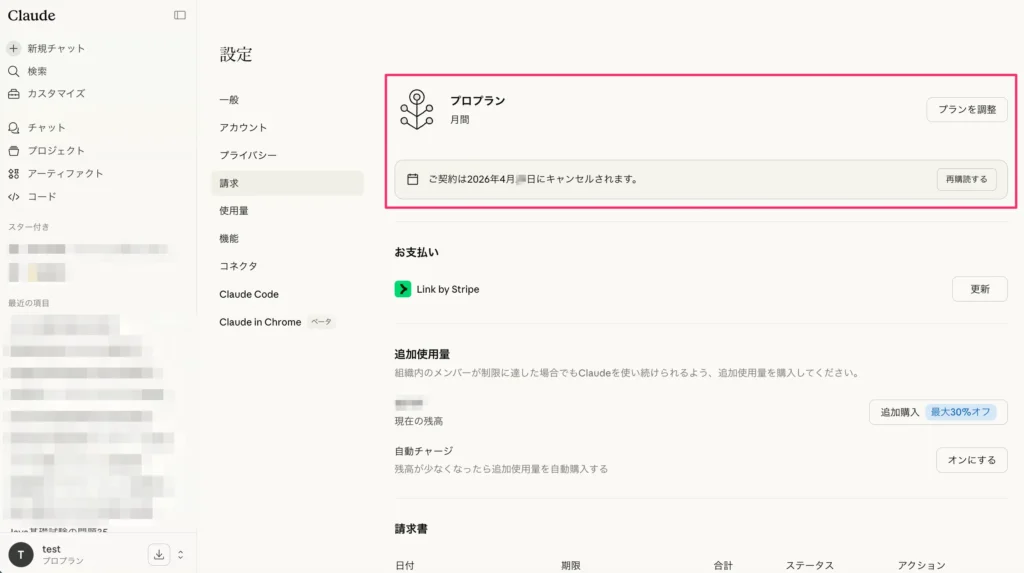Click 新規チャット label in sidebar
Image resolution: width=1024 pixels, height=573 pixels.
pos(56,48)
